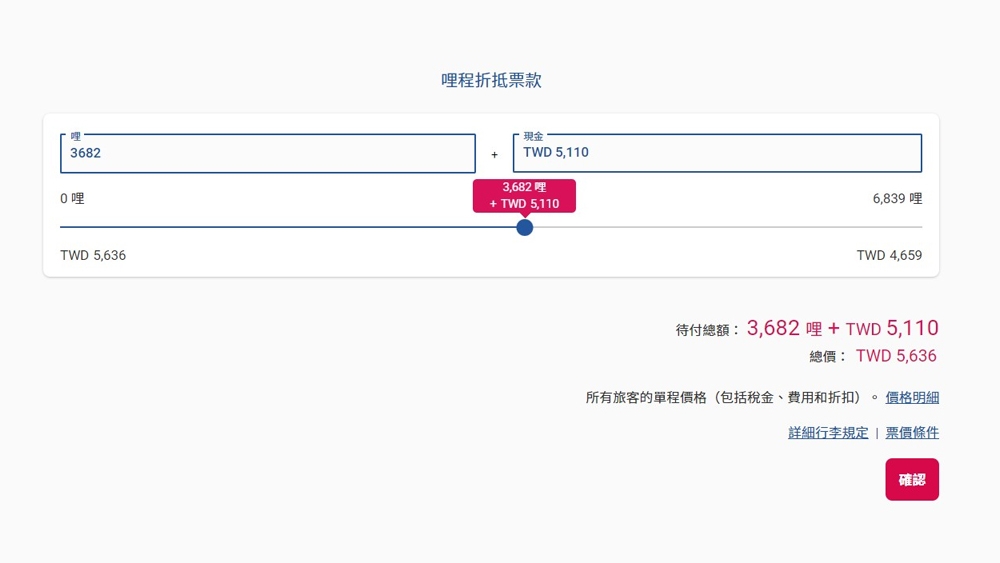Click the small 現金 label on cash field

(x=533, y=135)
